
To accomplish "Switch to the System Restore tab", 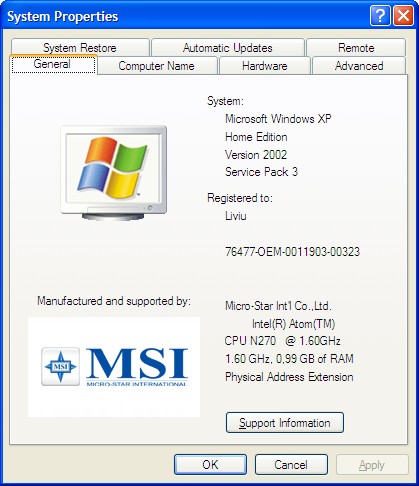I will pyautogui.click(x=80, y=47).
